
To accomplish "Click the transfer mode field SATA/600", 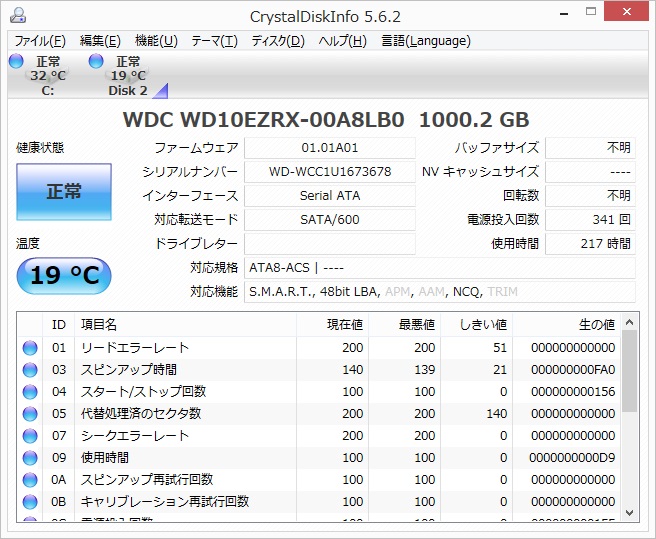I will point(330,220).
